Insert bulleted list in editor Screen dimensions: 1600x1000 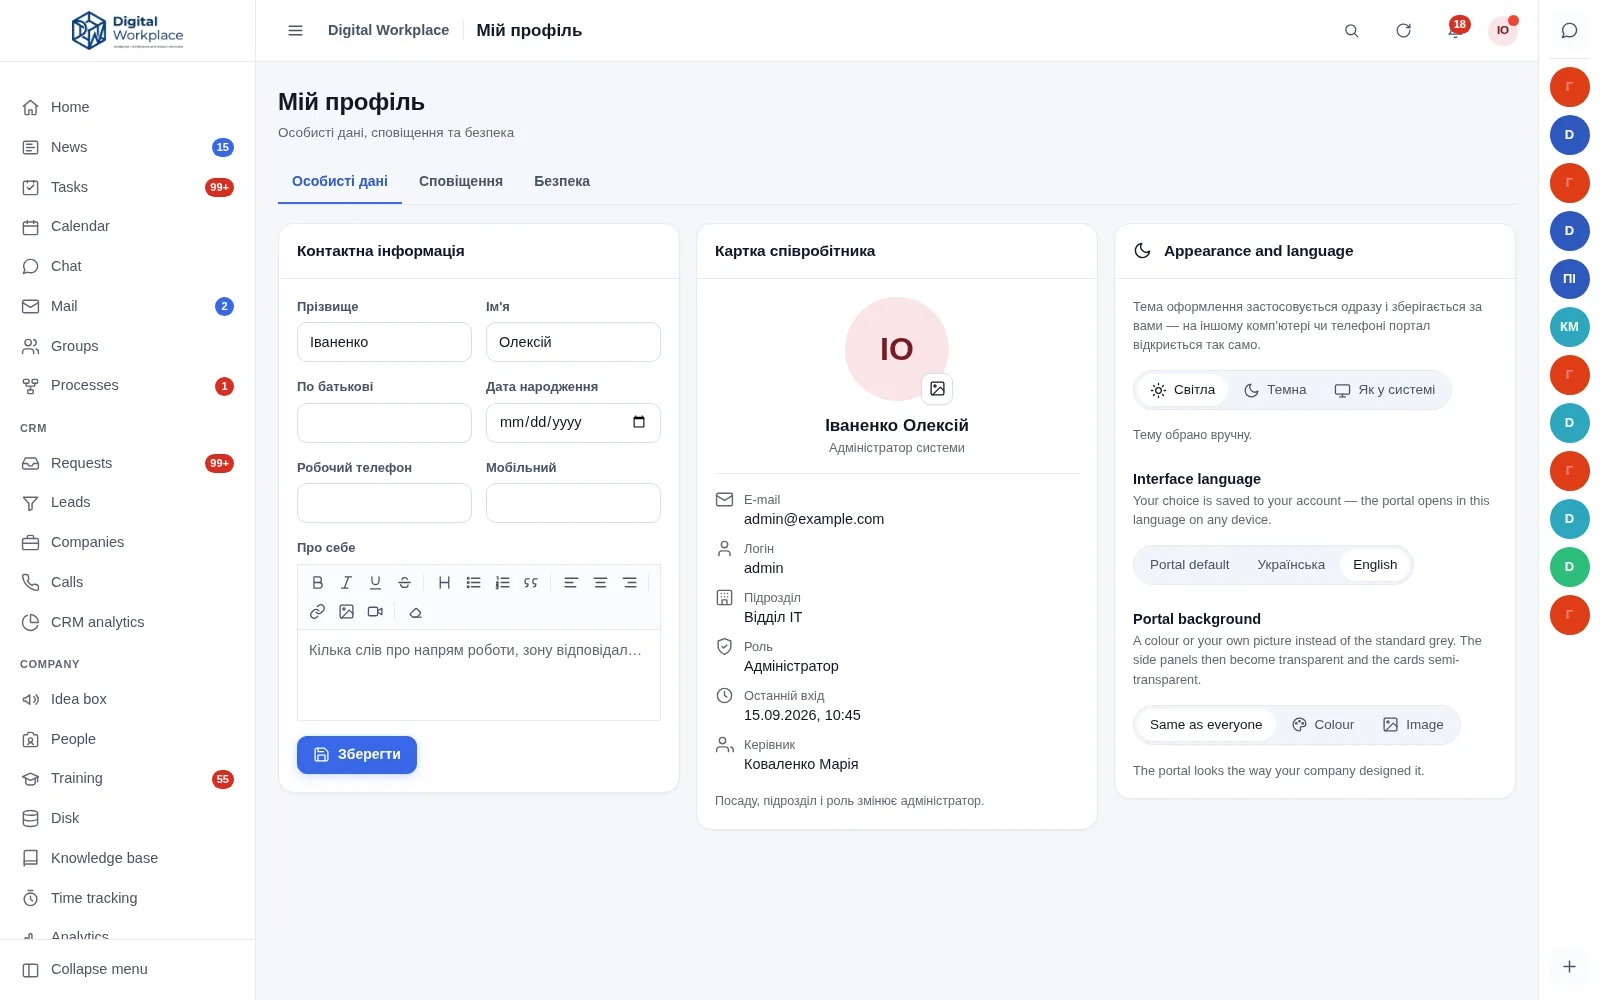pos(473,582)
